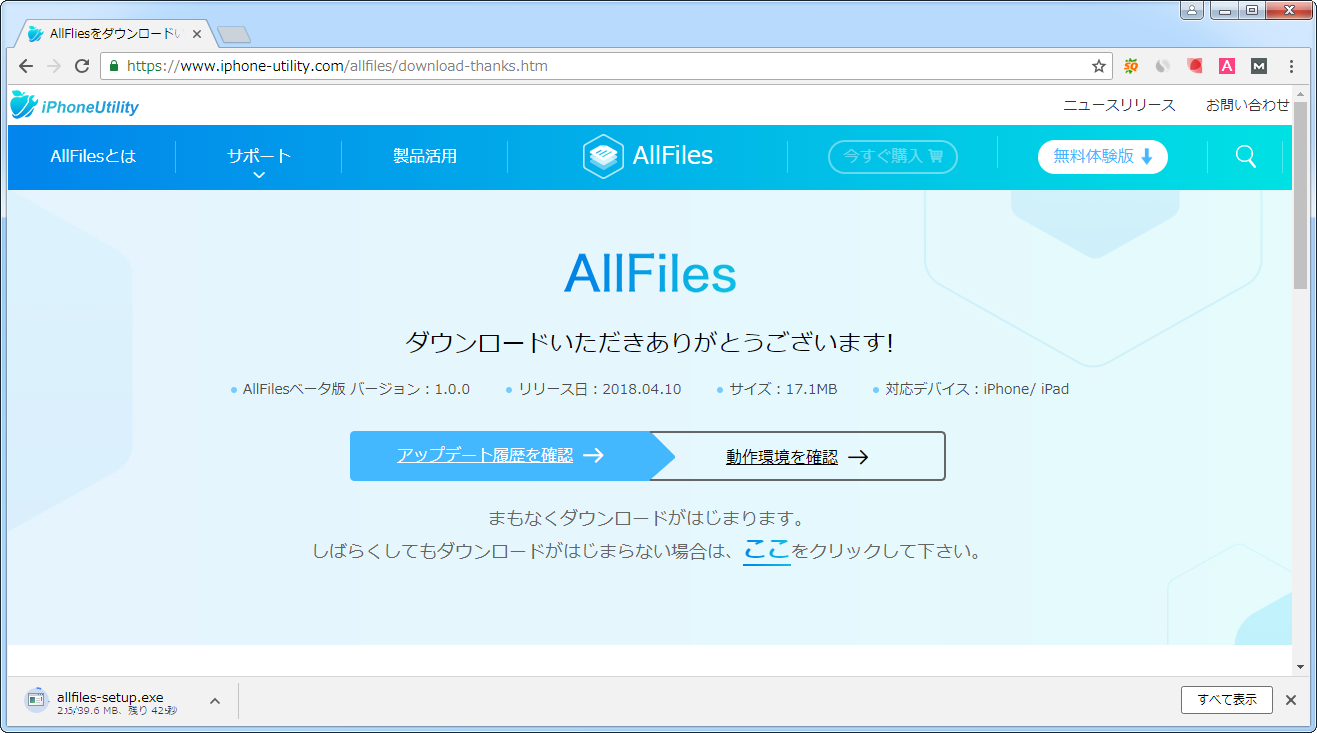
Task: Open the 製品活用 menu item
Action: 425,156
